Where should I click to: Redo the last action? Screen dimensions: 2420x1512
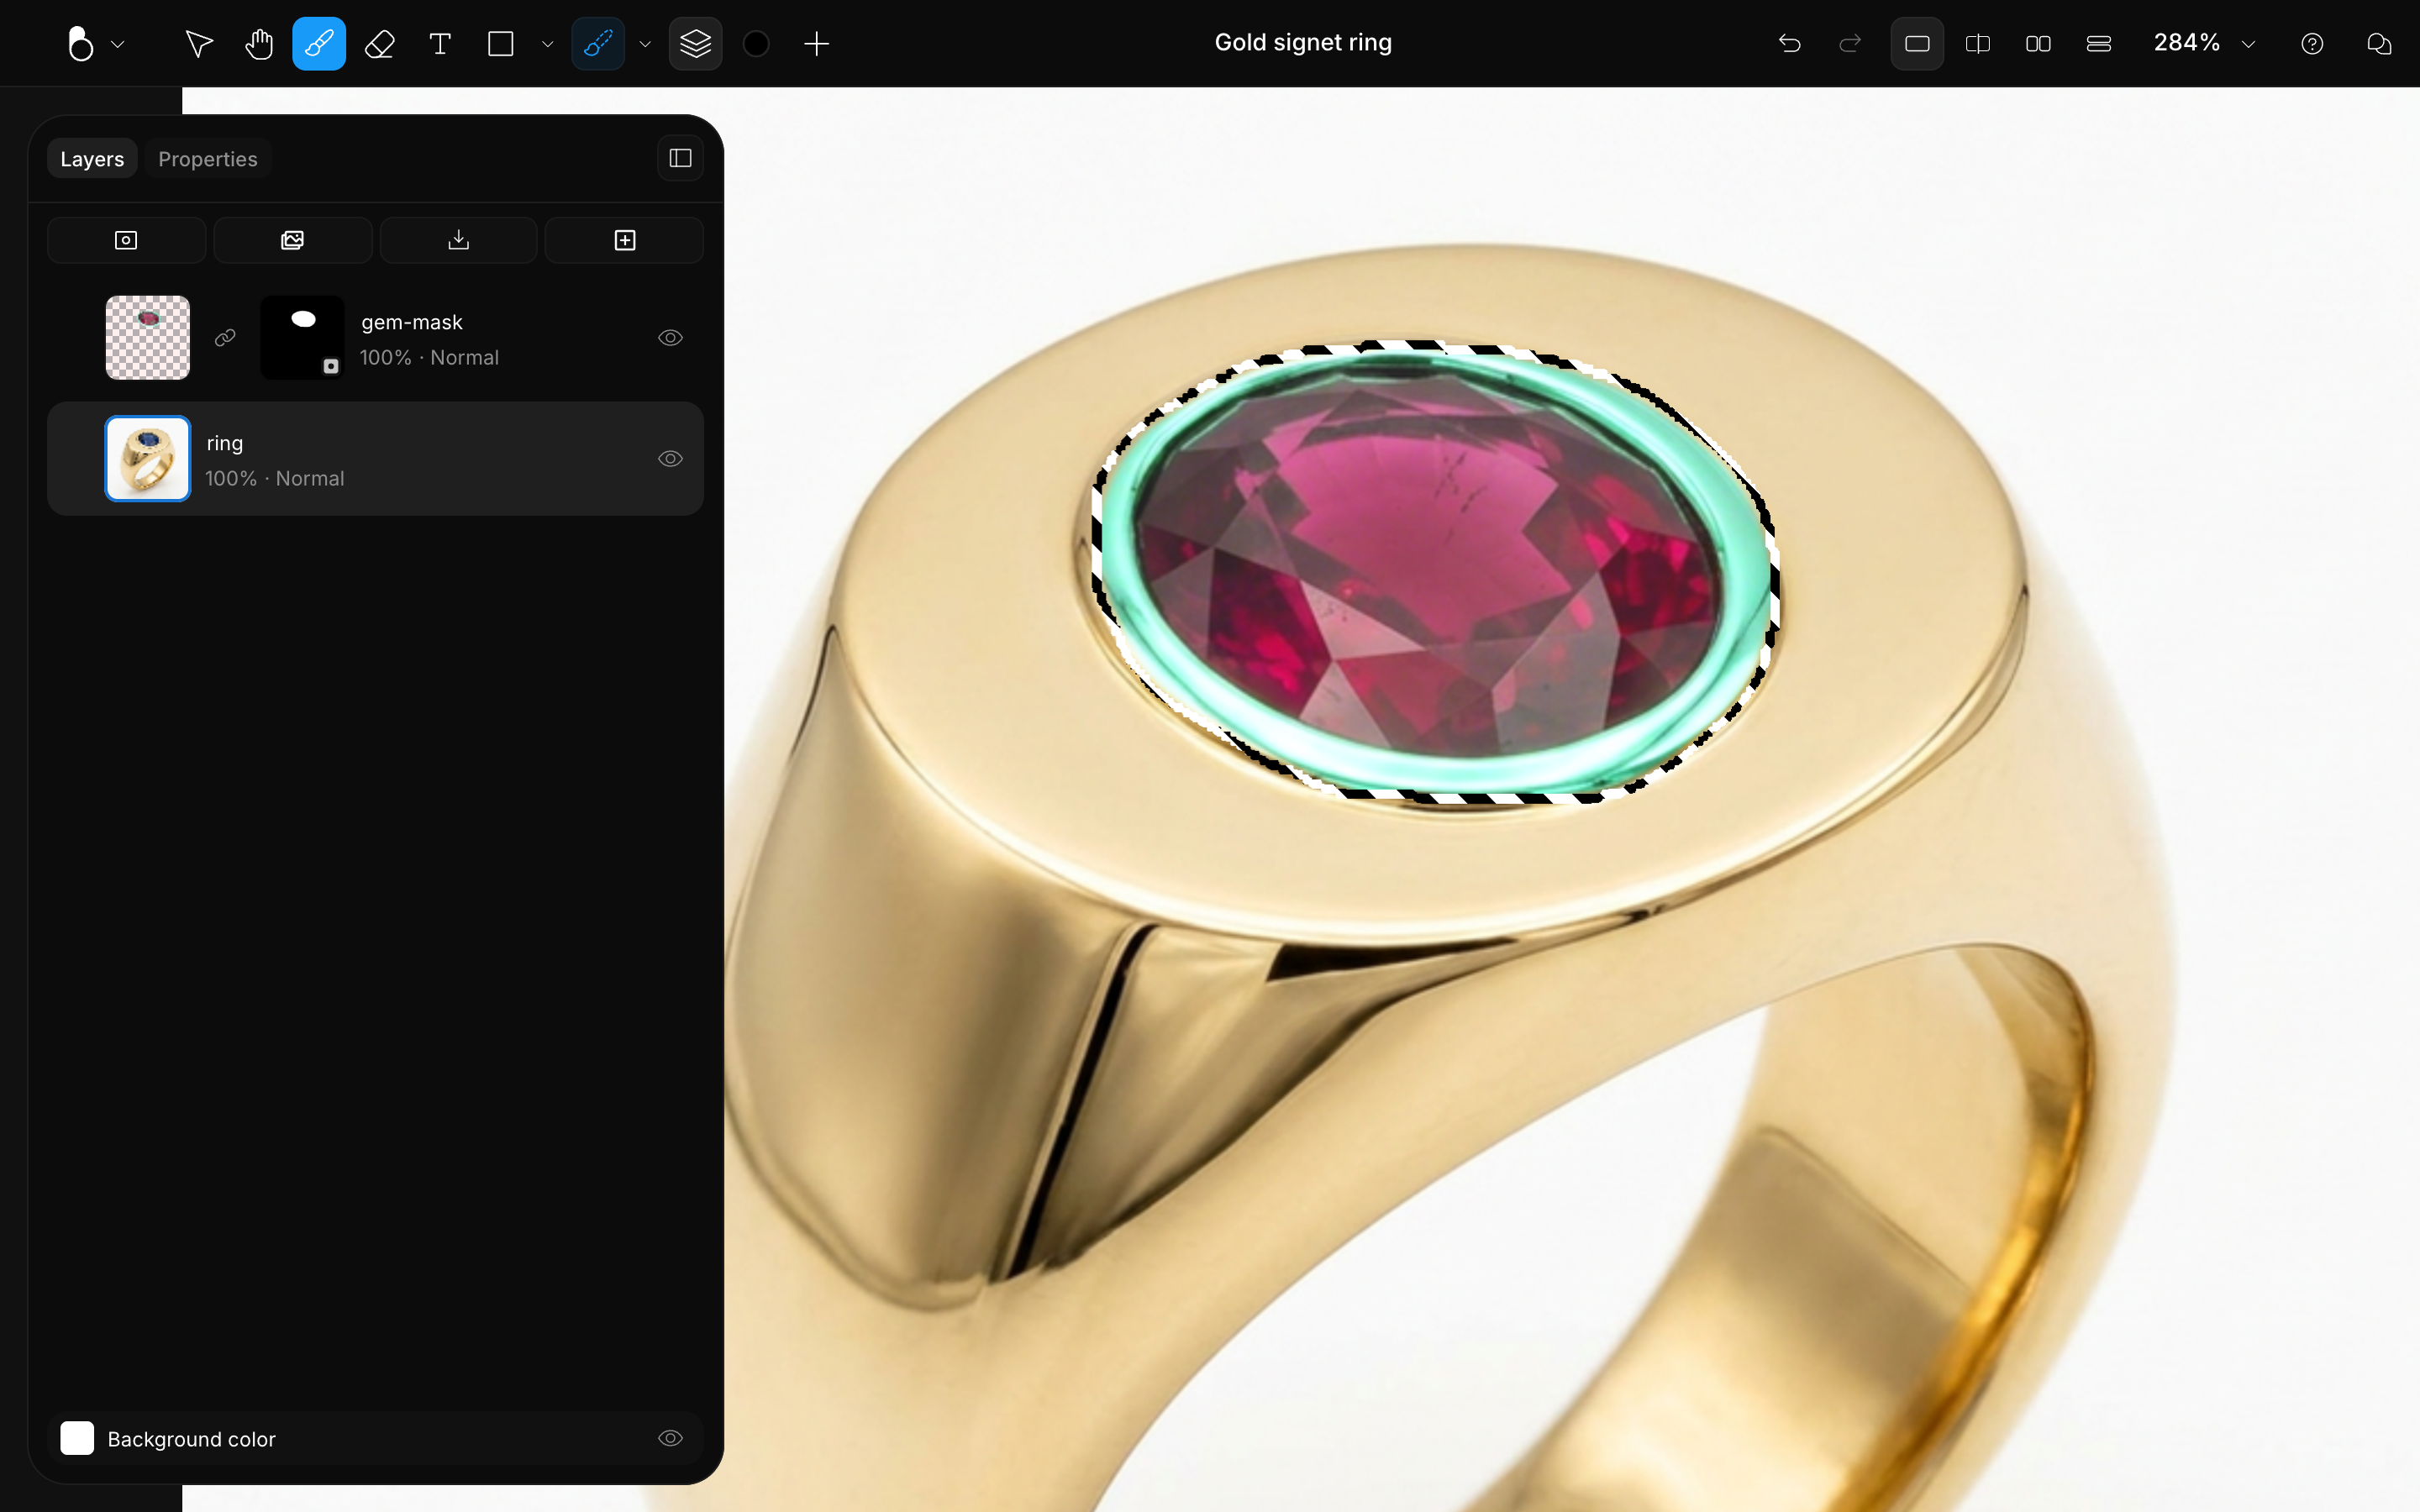point(1850,44)
